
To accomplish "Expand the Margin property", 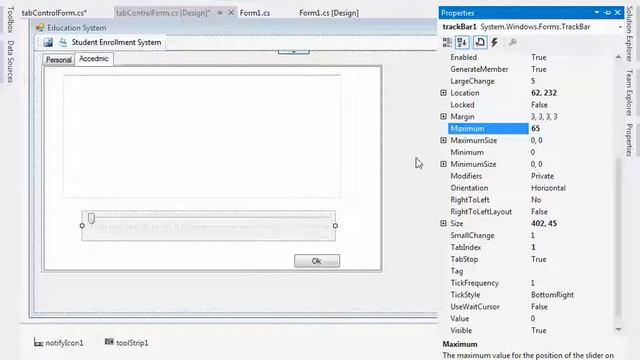I will [443, 116].
